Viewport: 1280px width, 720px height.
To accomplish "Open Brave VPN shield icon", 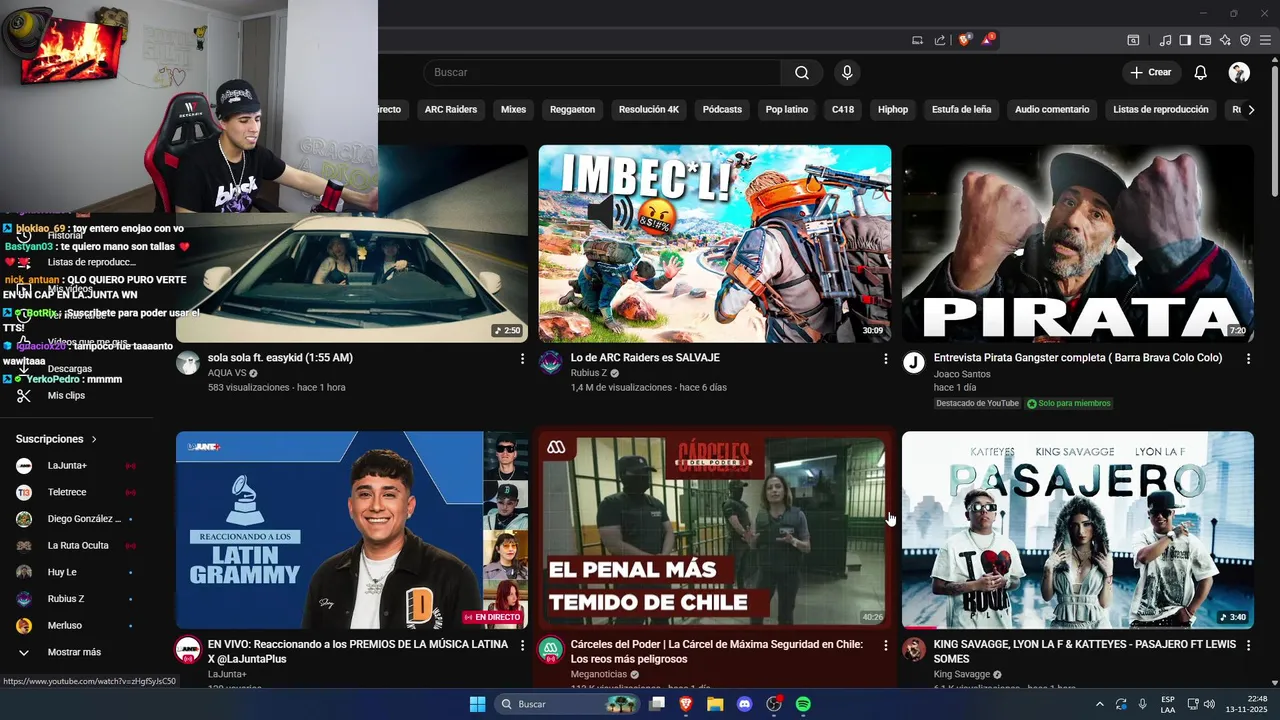I will 1245,40.
